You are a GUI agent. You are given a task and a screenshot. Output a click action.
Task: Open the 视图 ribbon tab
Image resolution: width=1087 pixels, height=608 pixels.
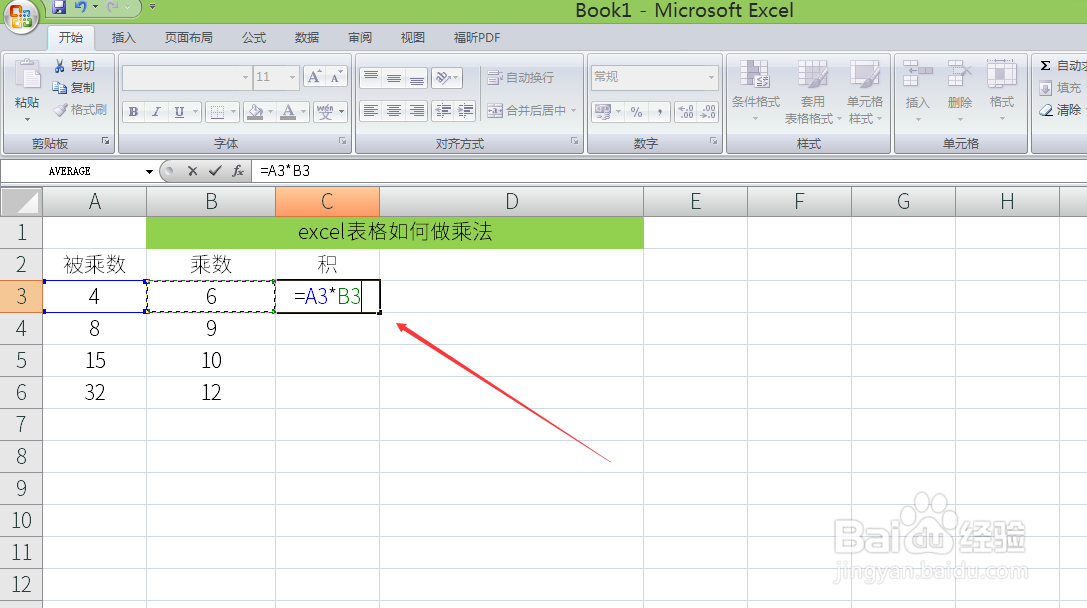pyautogui.click(x=412, y=37)
